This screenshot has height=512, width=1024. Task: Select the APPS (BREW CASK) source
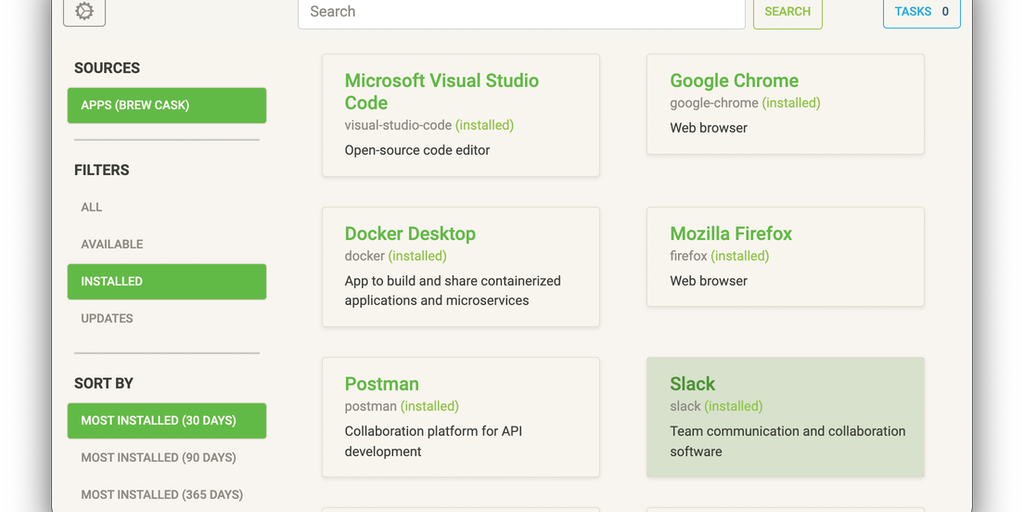[166, 105]
